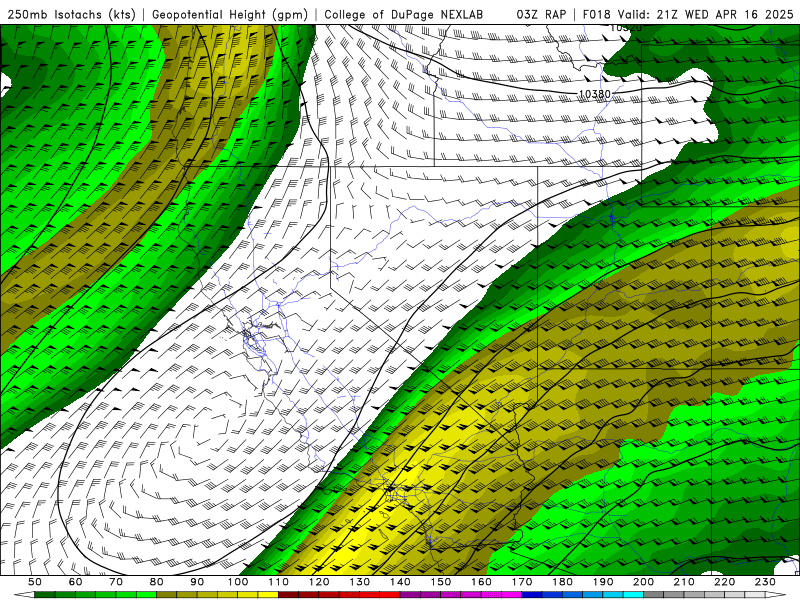Click the 210 value on the color scale
Image resolution: width=800 pixels, height=600 pixels.
(x=684, y=582)
